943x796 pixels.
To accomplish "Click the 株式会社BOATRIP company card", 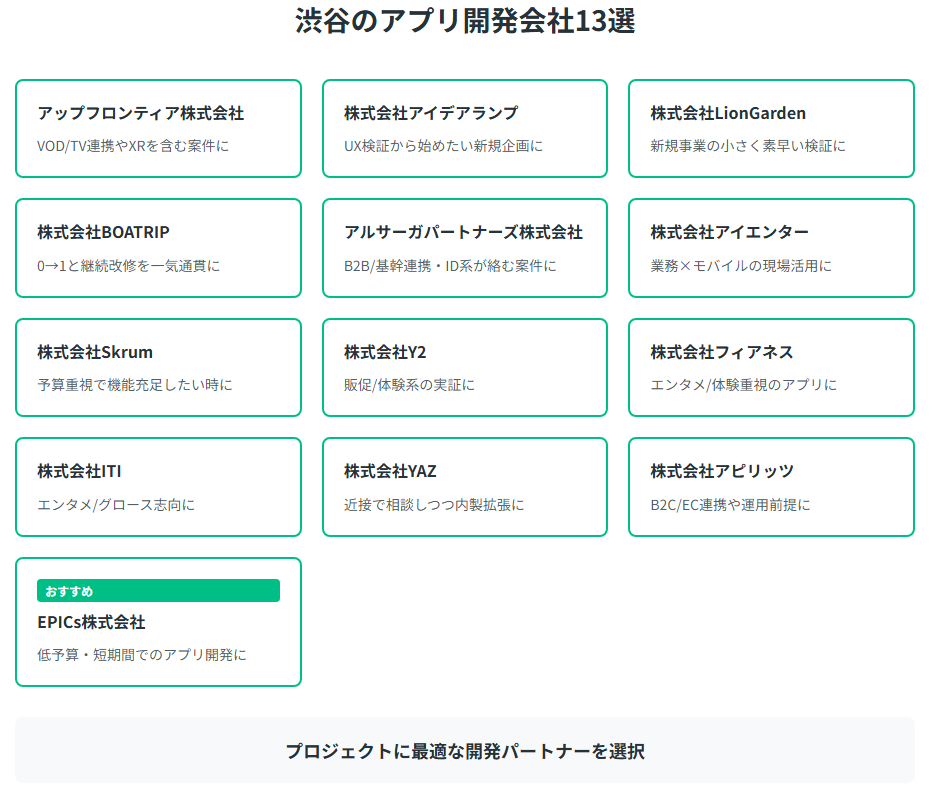I will pos(158,248).
